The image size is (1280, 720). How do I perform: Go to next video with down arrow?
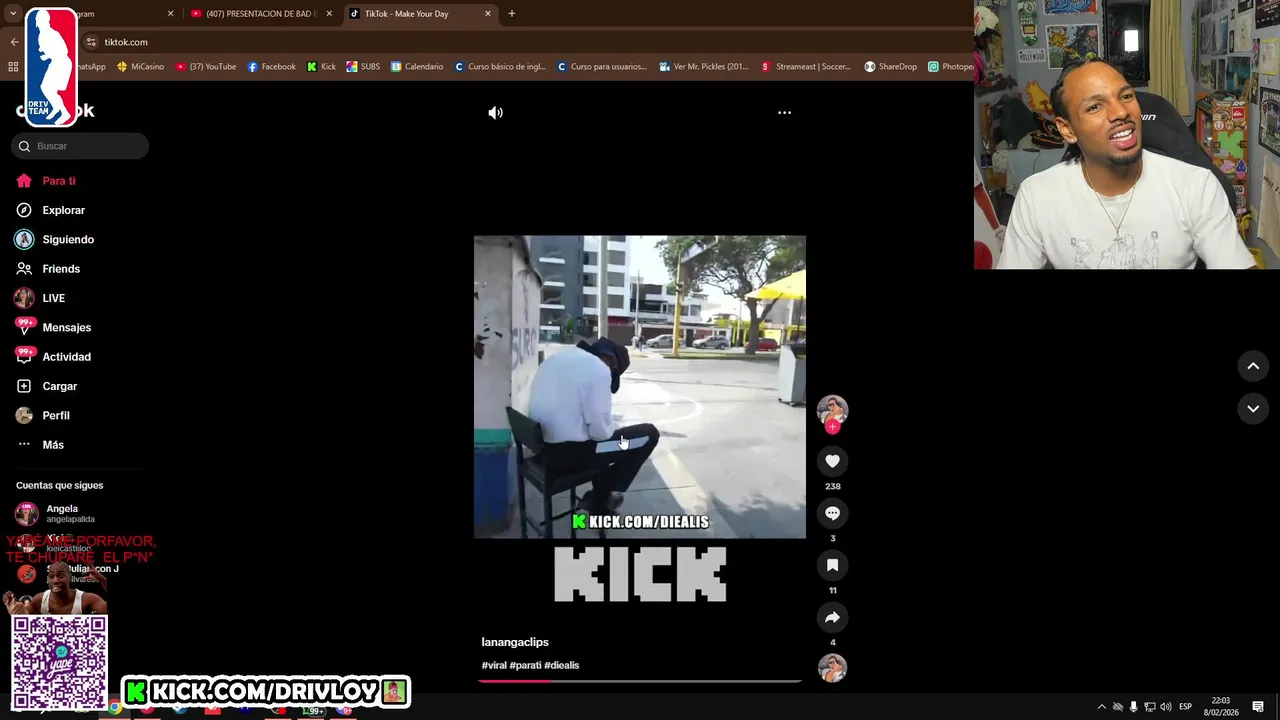pyautogui.click(x=1253, y=408)
